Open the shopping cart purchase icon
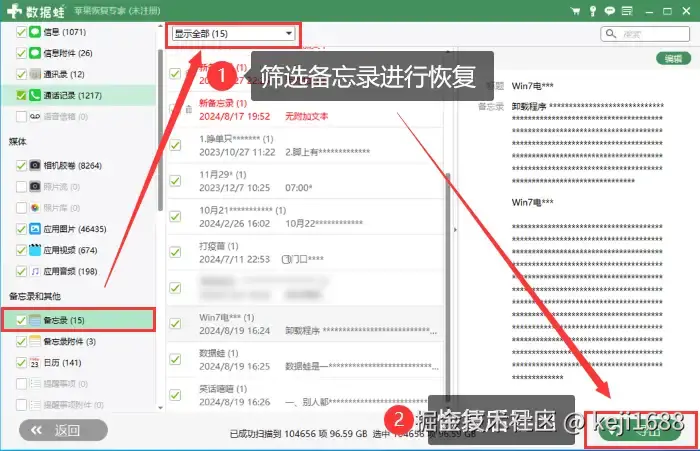The image size is (700, 451). [x=575, y=11]
